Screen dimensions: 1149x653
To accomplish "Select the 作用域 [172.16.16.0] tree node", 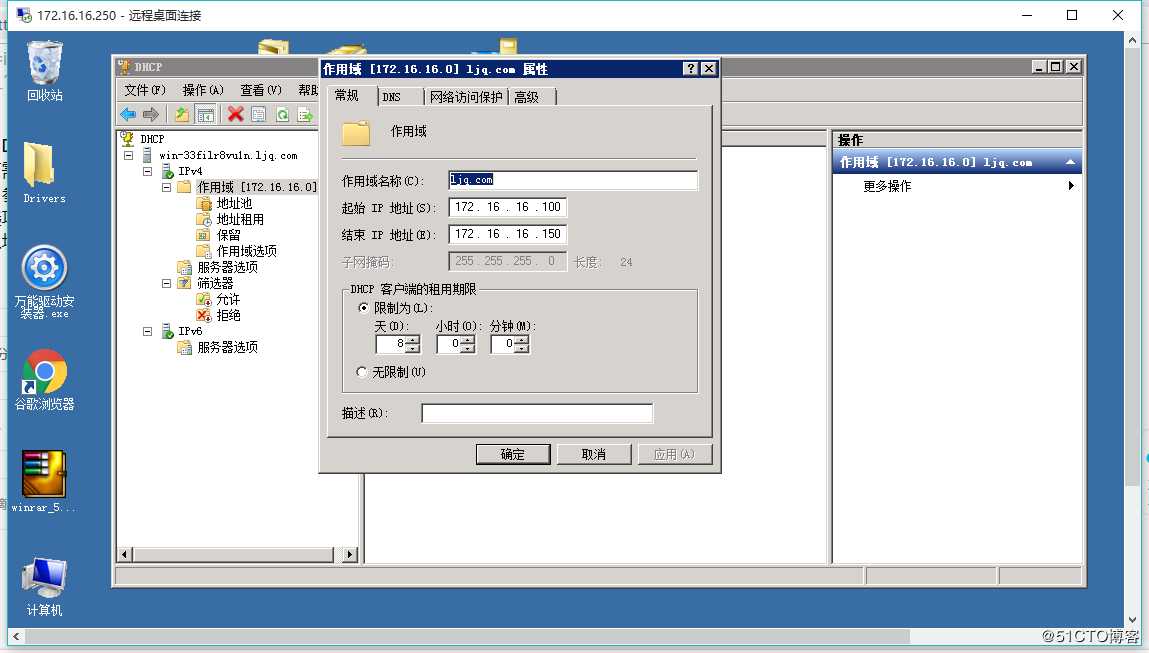I will [x=256, y=187].
